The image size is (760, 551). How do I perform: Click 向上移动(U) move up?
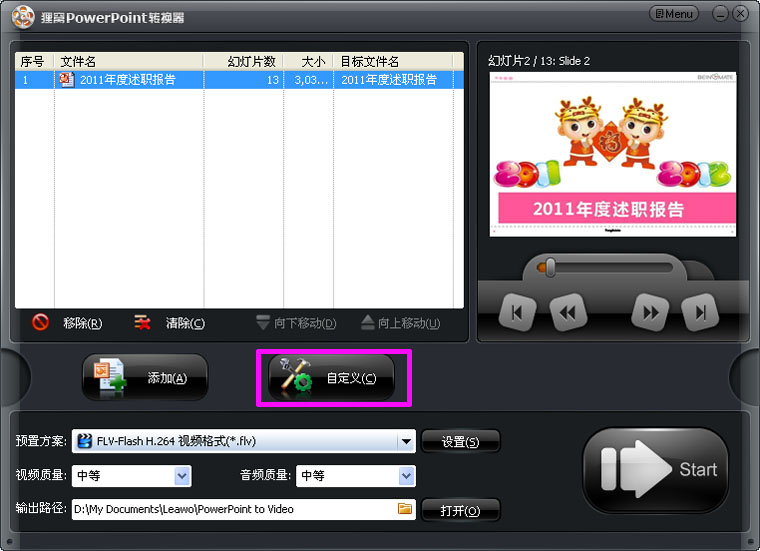[x=401, y=323]
